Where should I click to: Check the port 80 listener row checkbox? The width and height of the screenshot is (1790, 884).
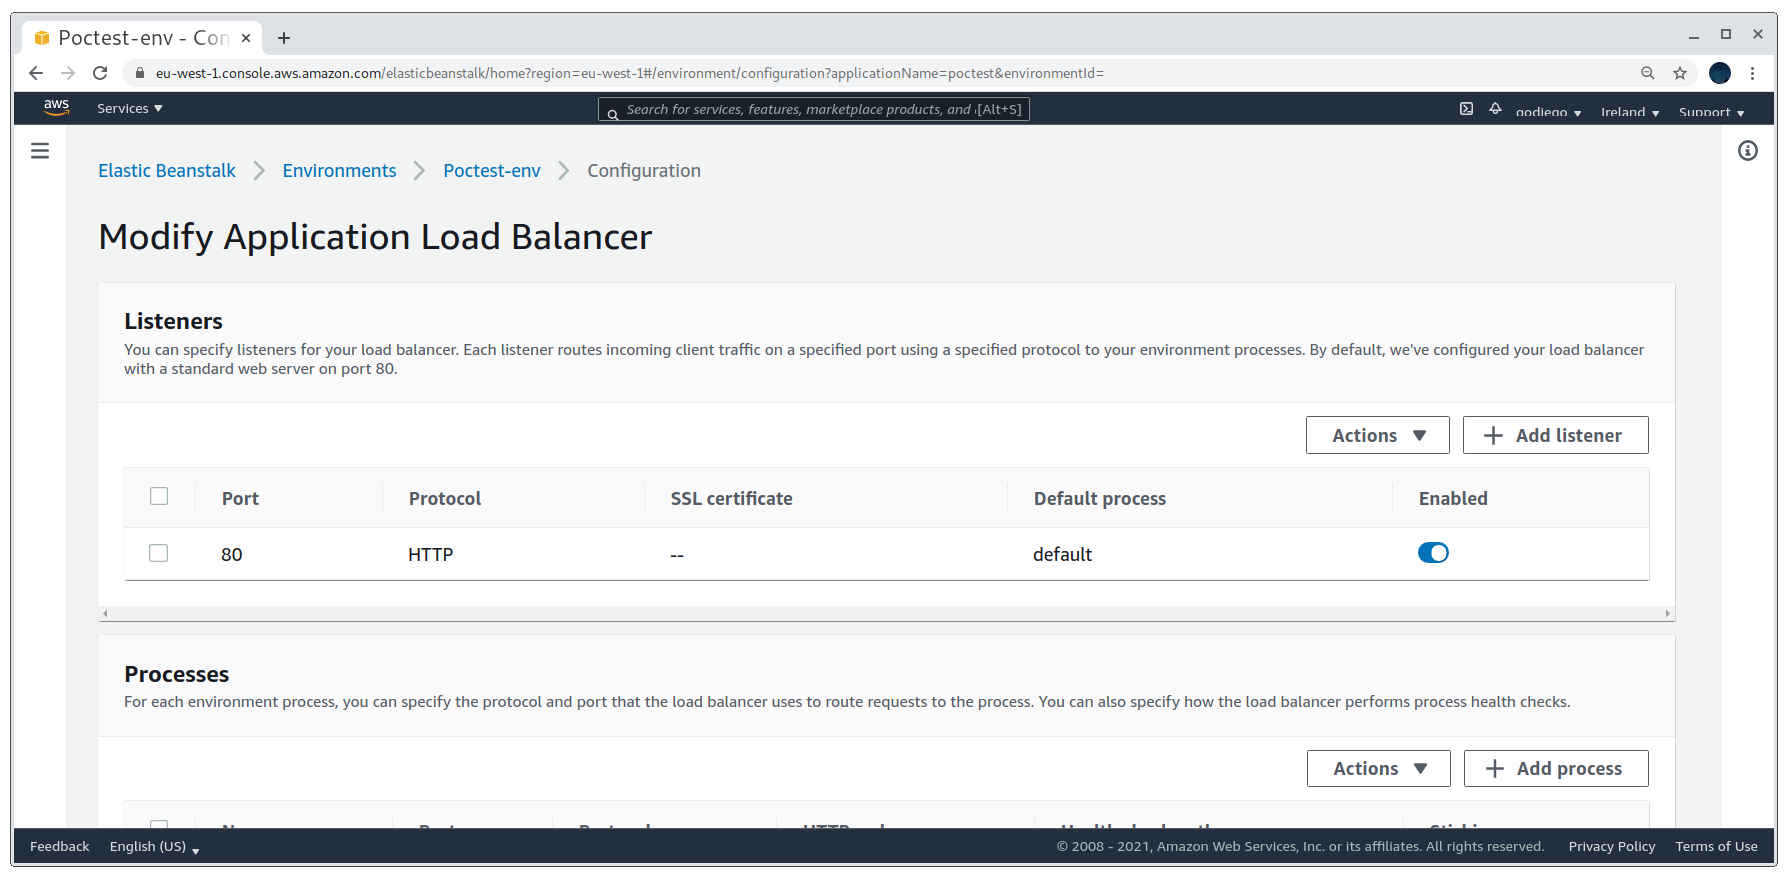[x=159, y=553]
